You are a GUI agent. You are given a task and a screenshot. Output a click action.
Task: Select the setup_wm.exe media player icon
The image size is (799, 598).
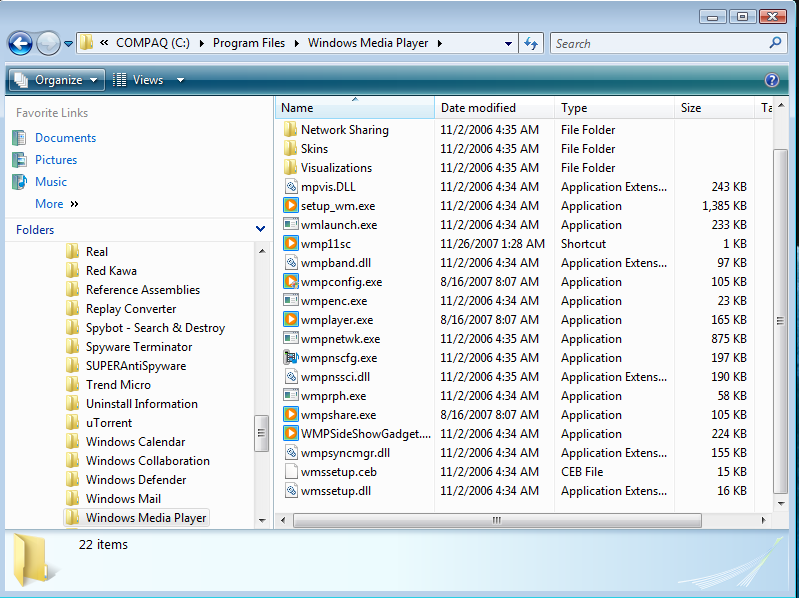[290, 205]
